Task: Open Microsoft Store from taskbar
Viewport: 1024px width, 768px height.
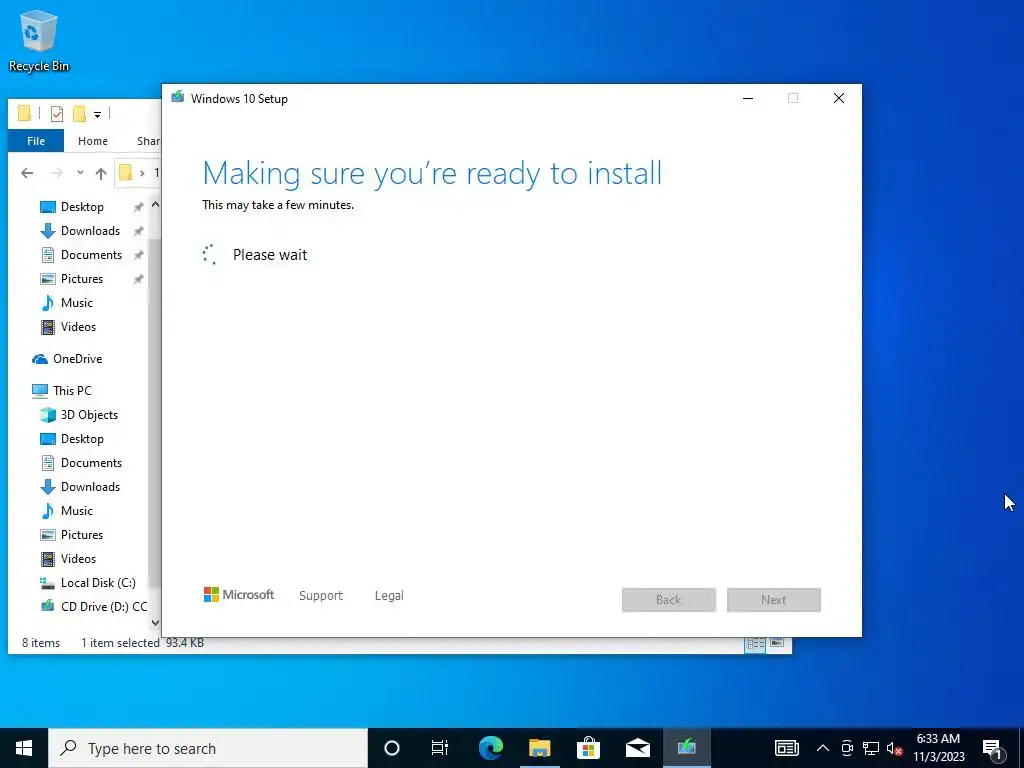Action: pyautogui.click(x=588, y=748)
